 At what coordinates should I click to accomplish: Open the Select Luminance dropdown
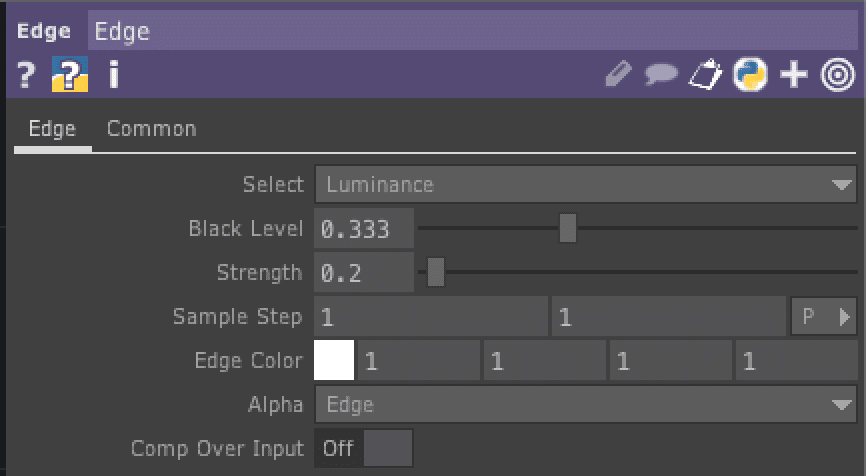[586, 185]
